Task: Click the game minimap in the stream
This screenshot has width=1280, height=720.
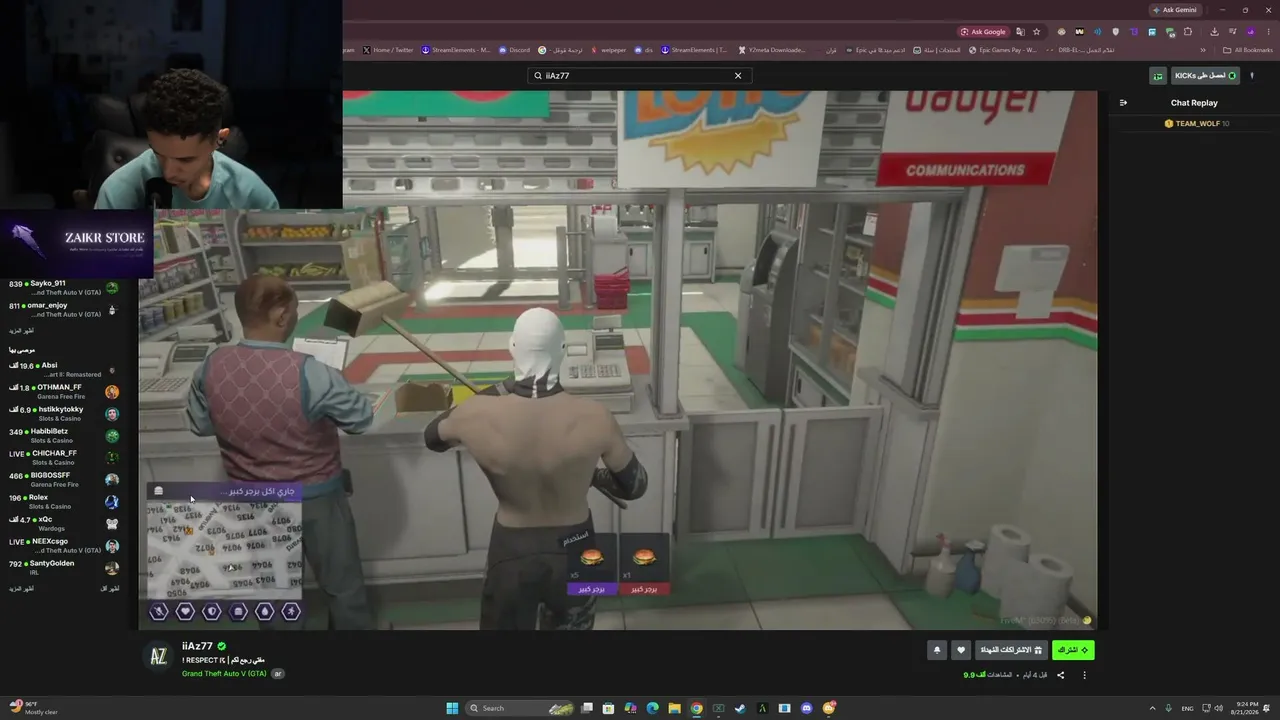Action: point(224,549)
